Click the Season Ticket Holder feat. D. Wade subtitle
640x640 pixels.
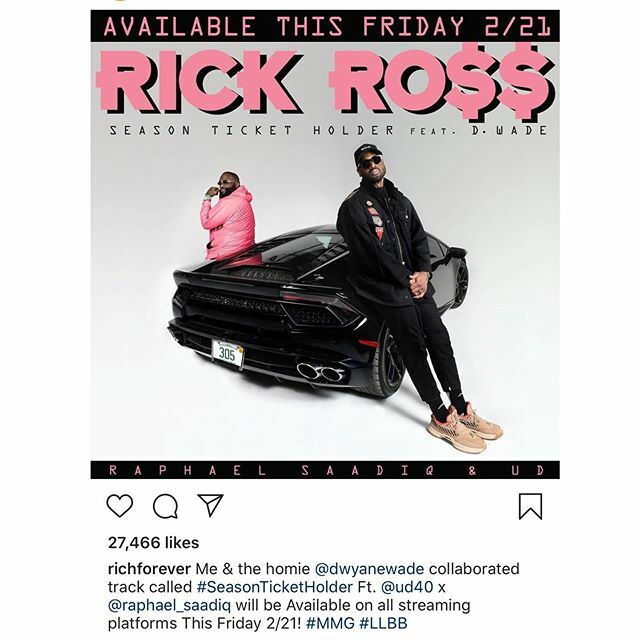point(328,131)
